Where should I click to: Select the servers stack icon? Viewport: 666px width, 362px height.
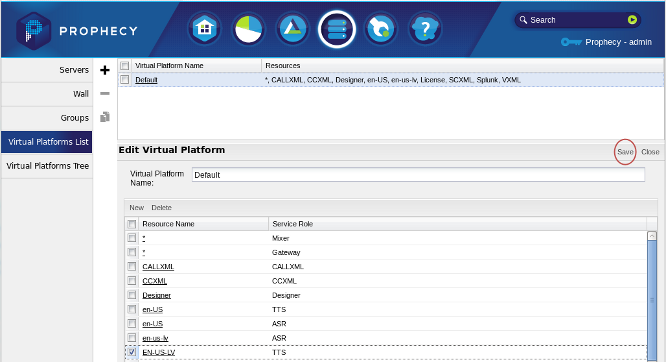point(337,29)
